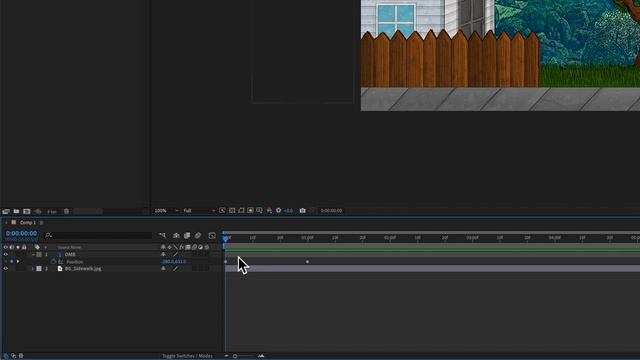Click the Motion Blur switch column header

point(194,247)
